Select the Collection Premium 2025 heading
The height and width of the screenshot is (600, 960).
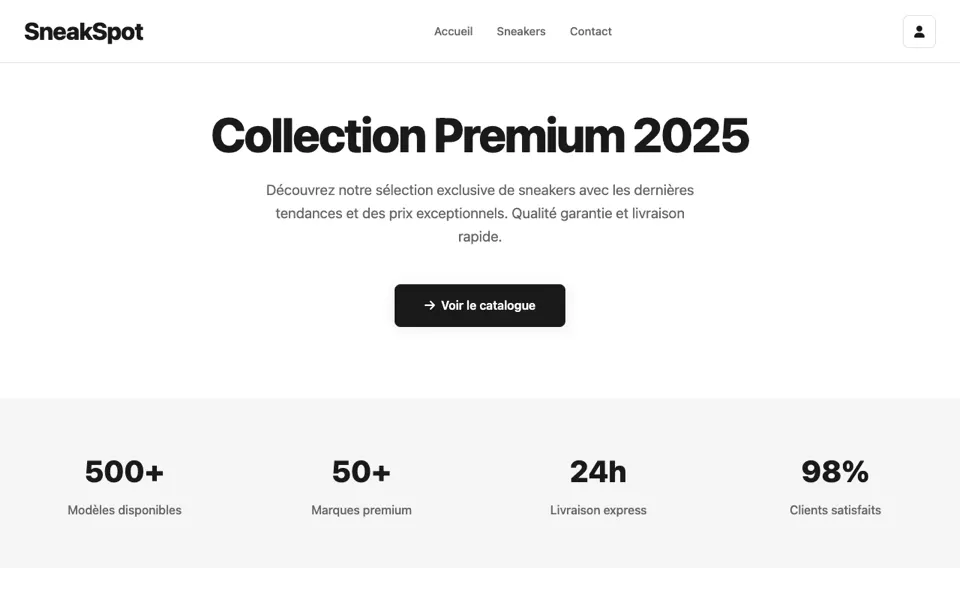tap(480, 135)
